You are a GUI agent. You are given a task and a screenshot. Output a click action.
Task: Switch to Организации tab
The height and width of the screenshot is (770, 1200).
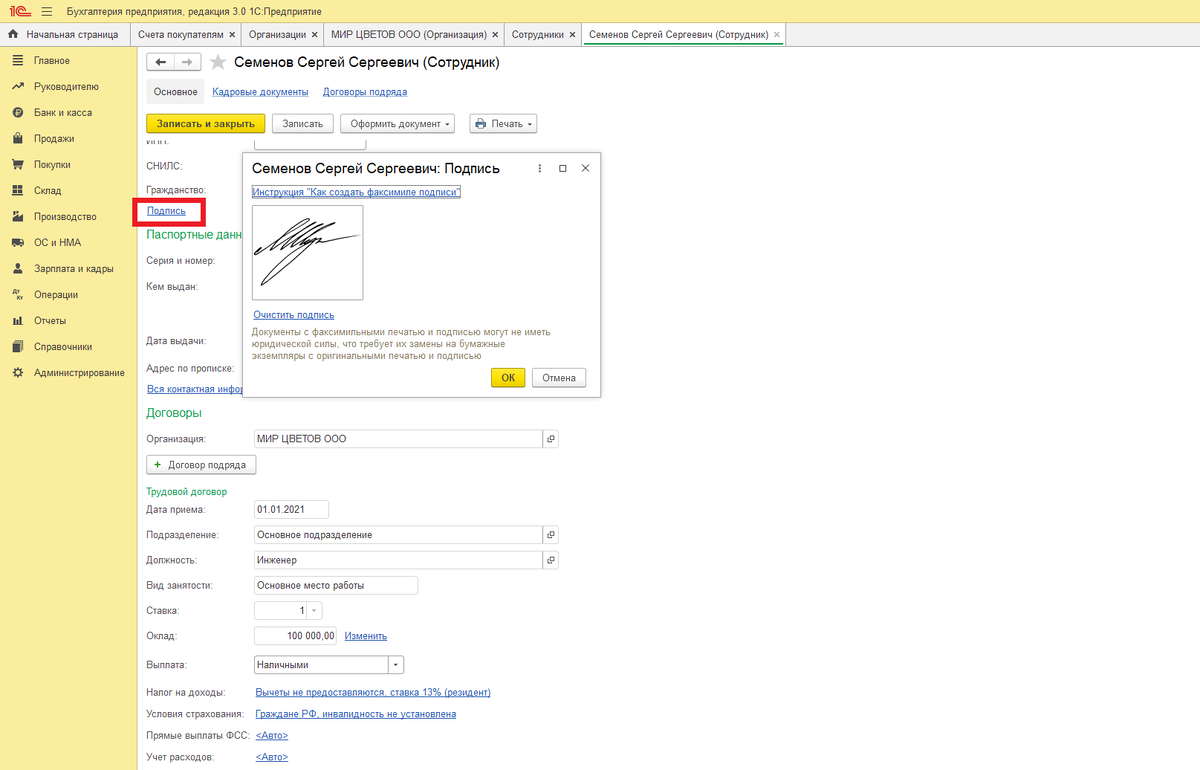coord(277,34)
